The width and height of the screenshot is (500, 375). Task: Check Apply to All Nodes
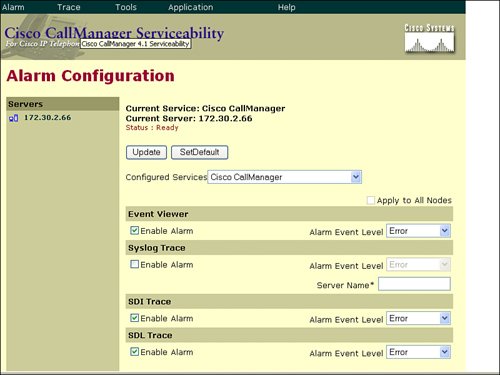coord(371,200)
